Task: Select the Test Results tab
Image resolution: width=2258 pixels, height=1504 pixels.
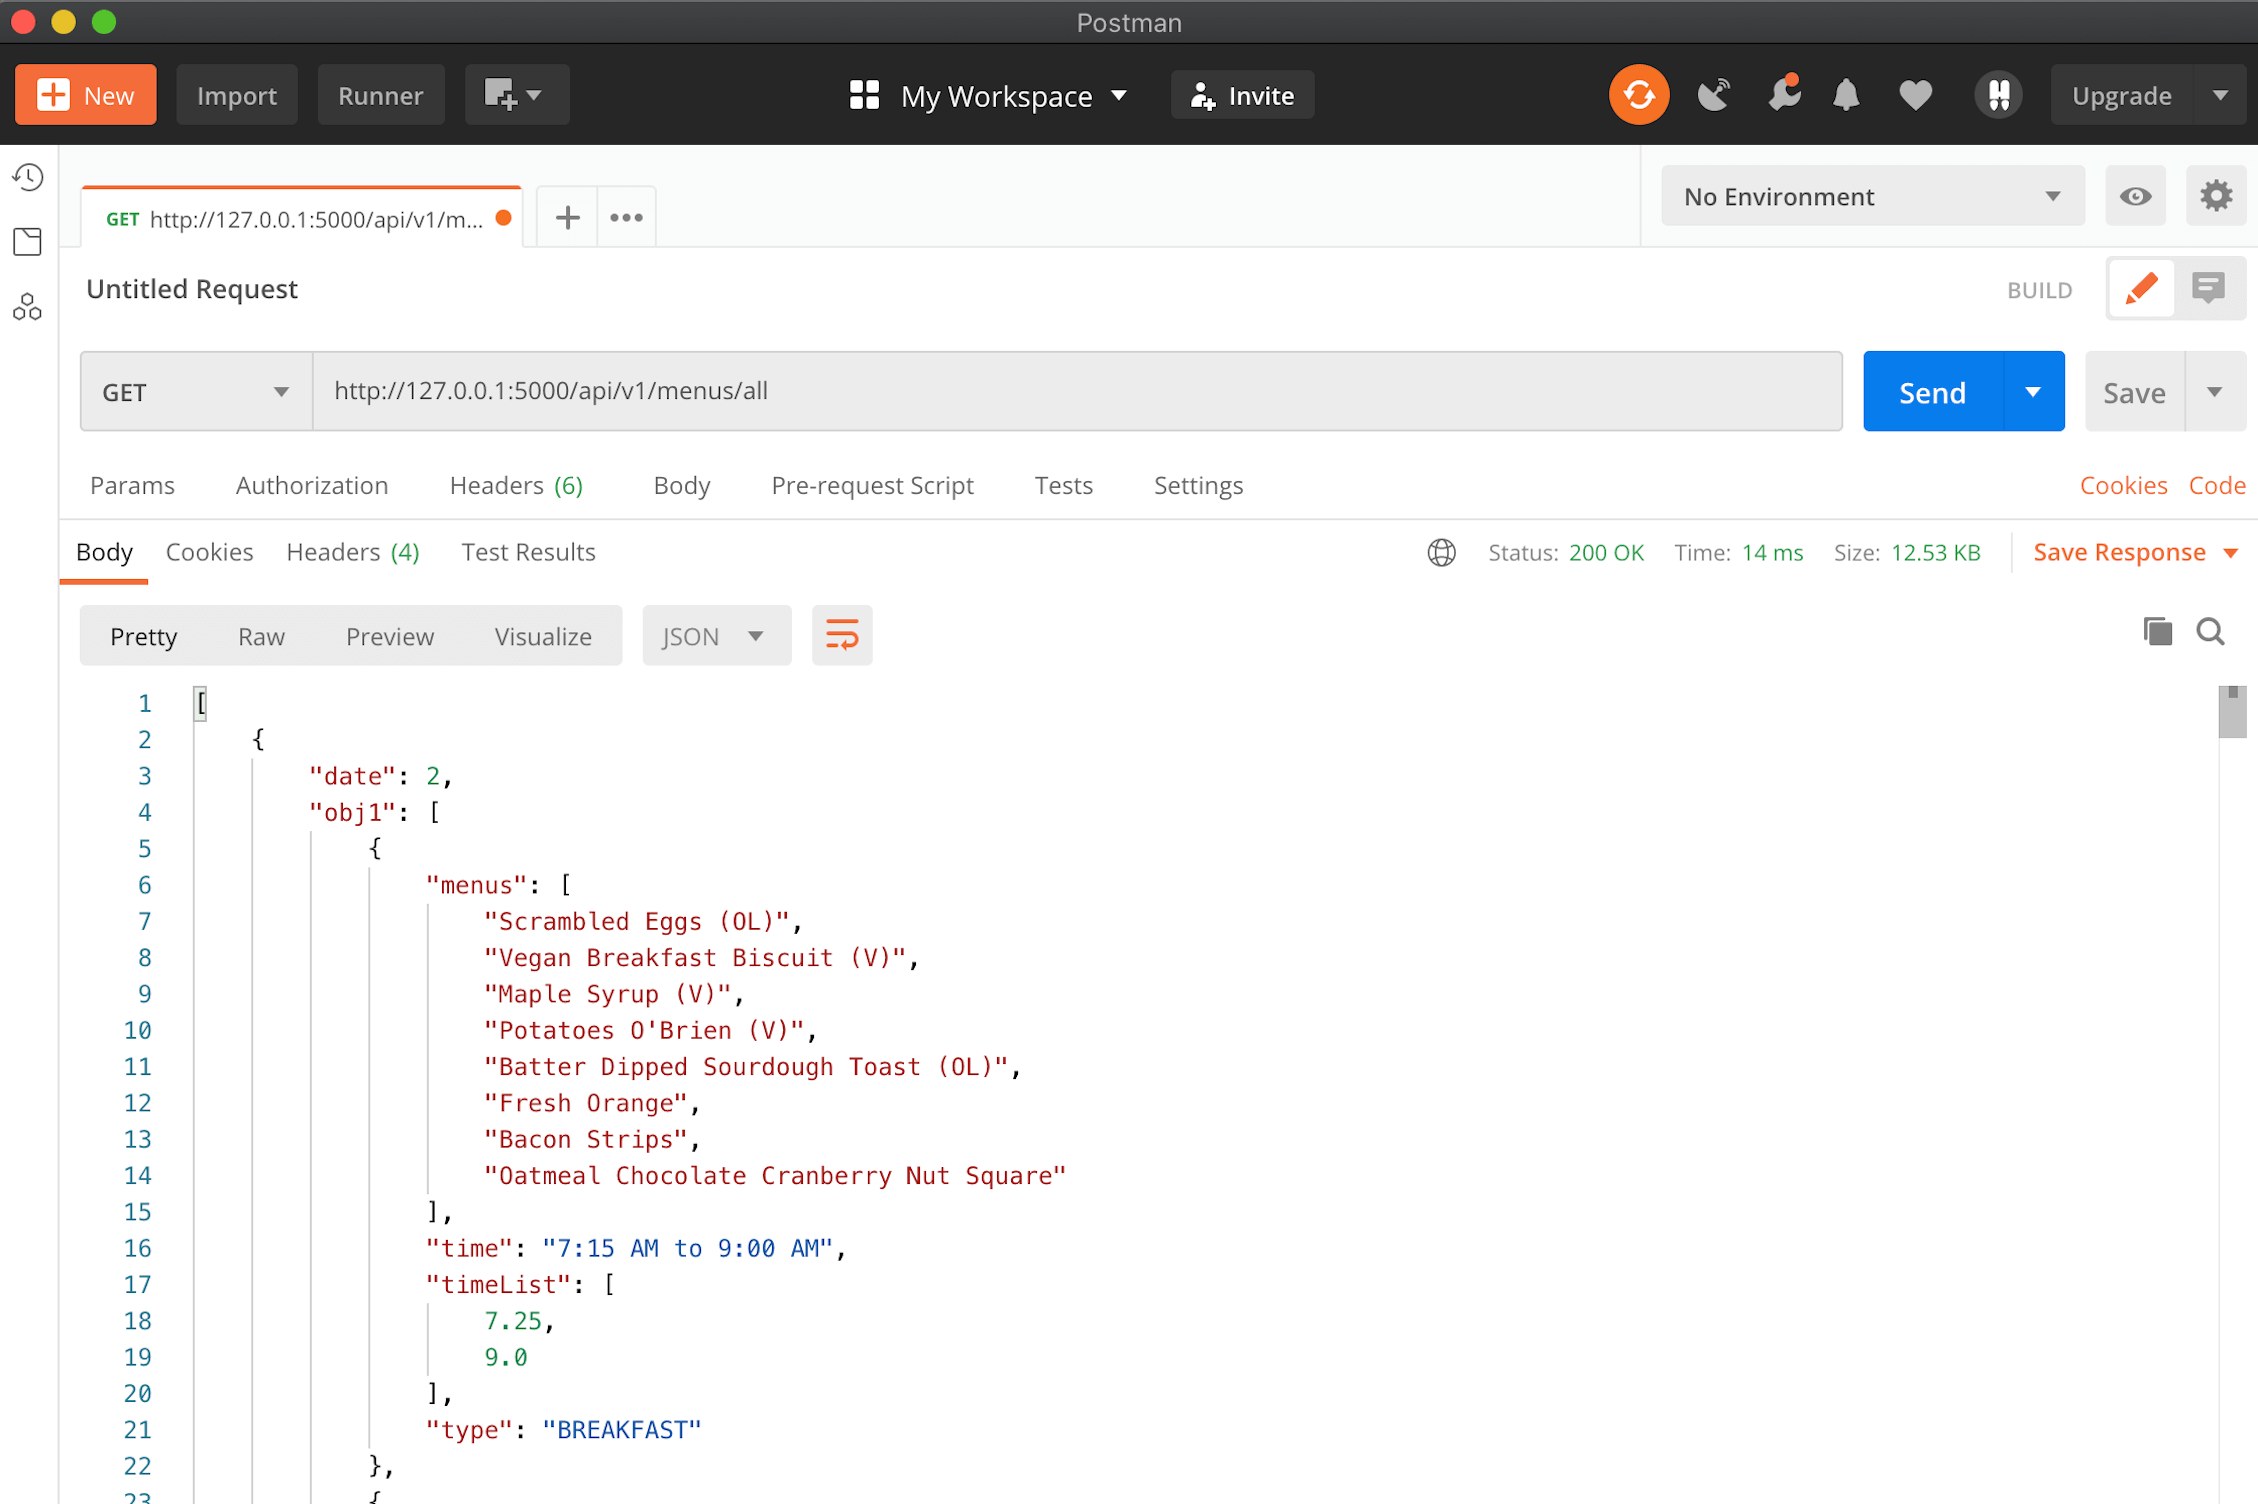Action: tap(528, 553)
